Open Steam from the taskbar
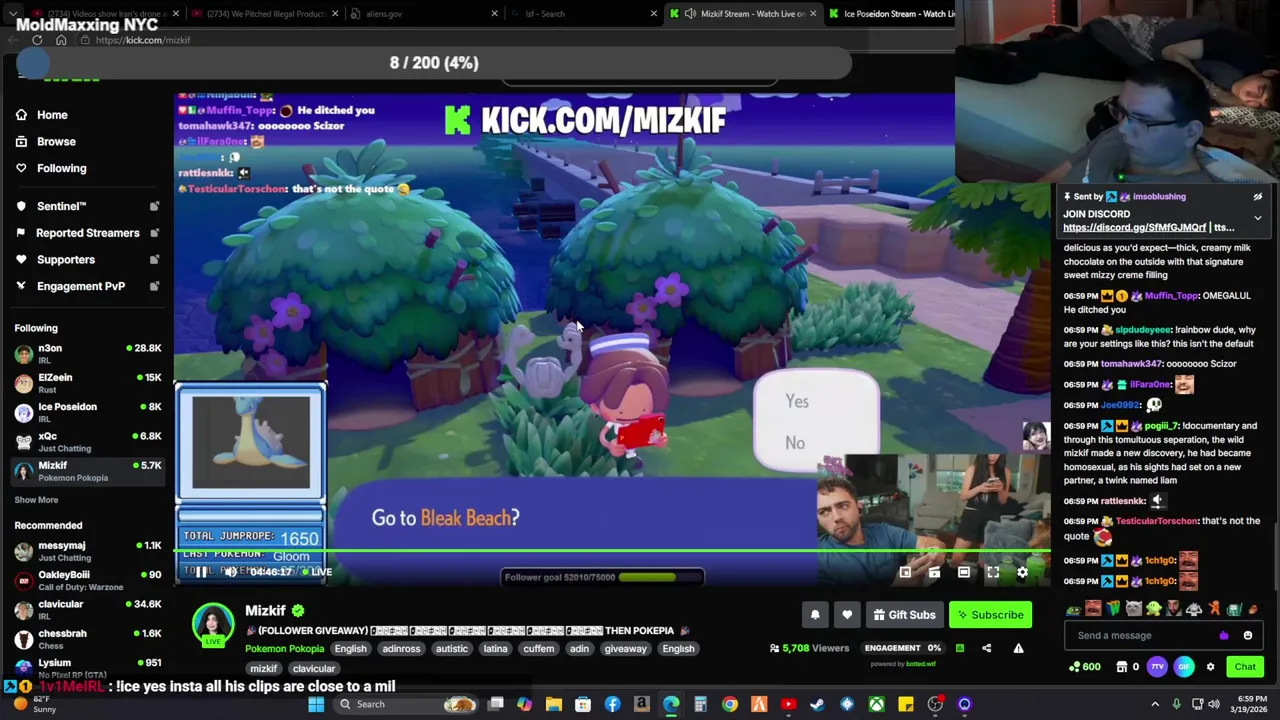This screenshot has width=1280, height=720. (x=818, y=704)
